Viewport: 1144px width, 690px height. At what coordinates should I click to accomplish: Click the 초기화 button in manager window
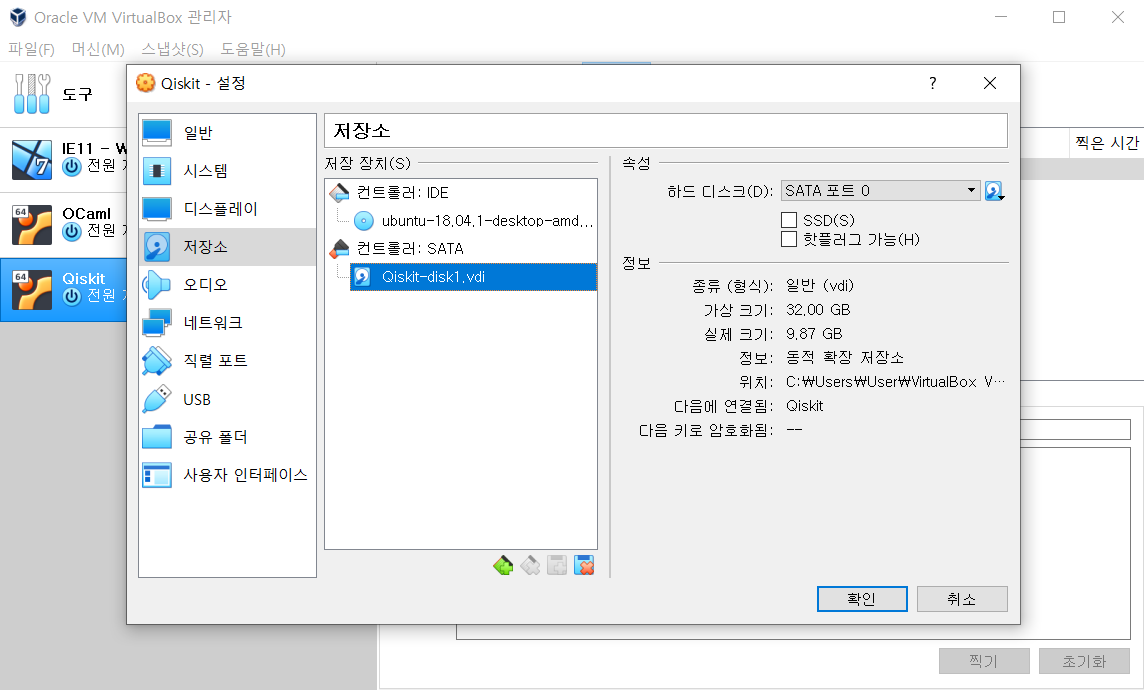point(1084,661)
